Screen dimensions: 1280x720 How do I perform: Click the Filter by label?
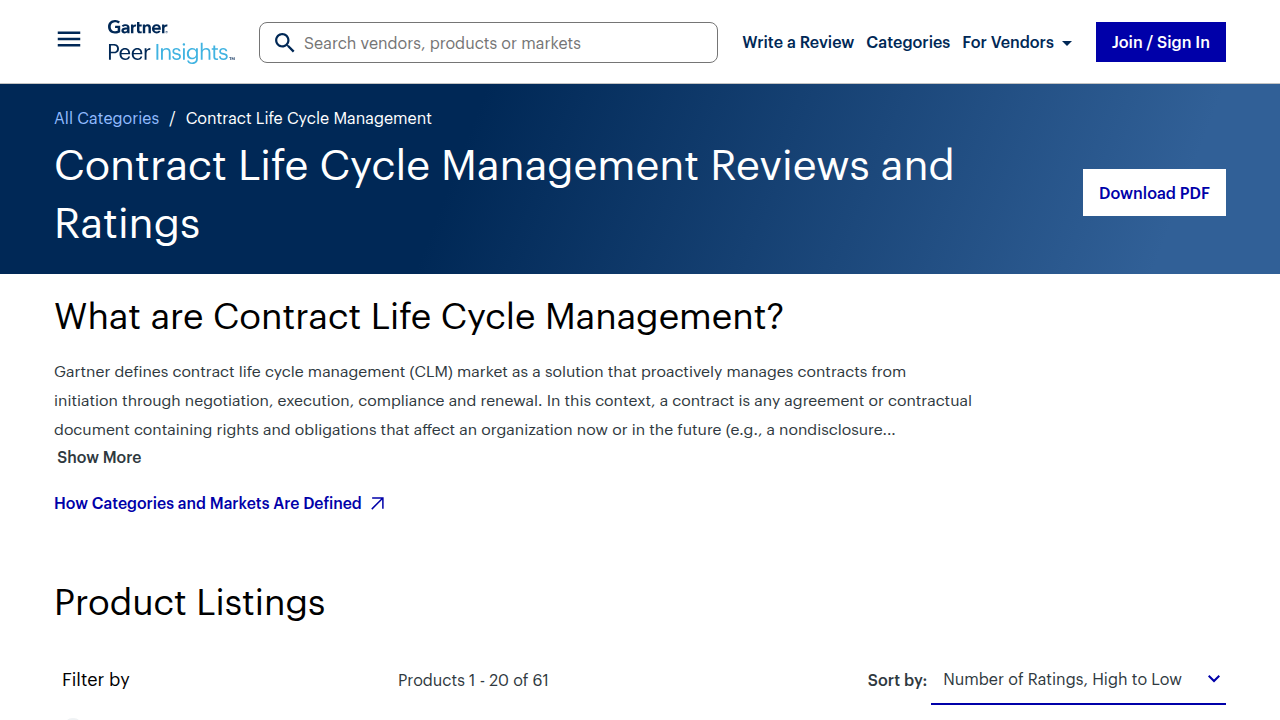96,680
